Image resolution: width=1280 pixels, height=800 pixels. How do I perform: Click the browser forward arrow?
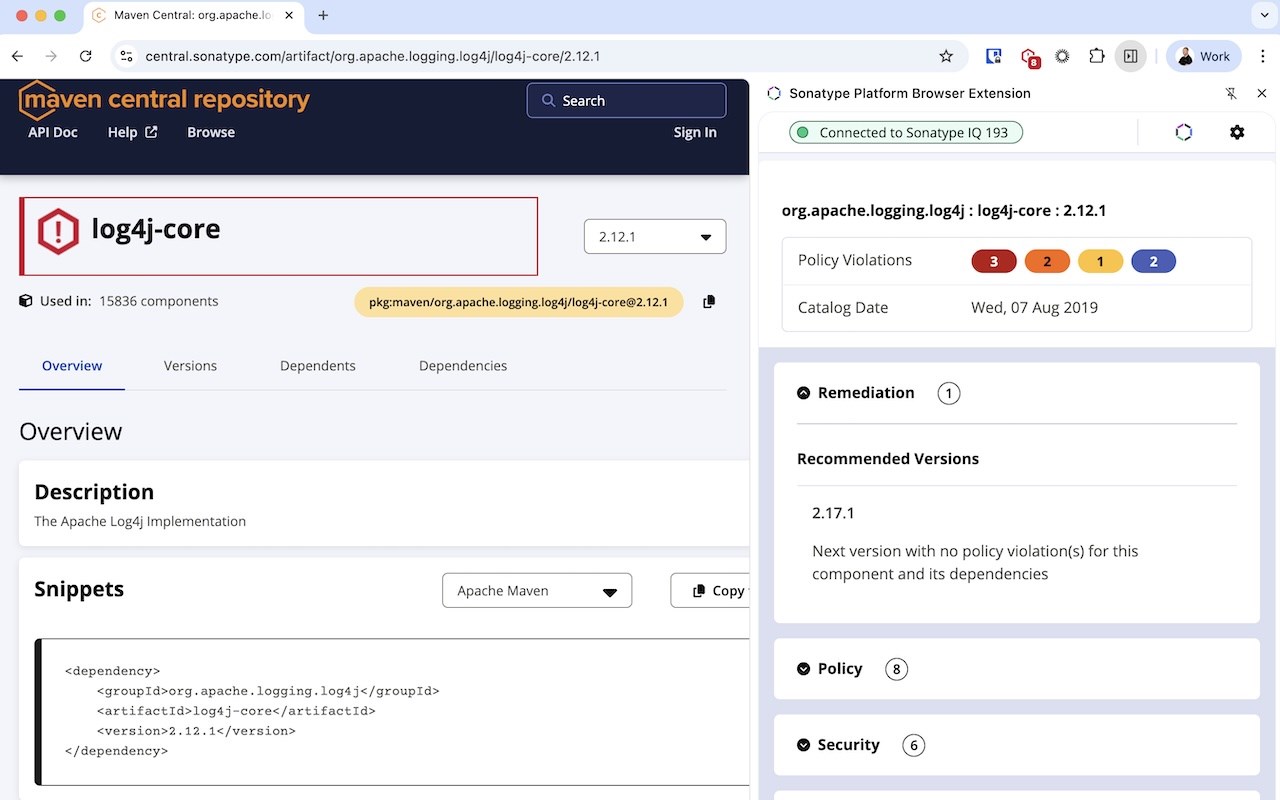pyautogui.click(x=51, y=56)
